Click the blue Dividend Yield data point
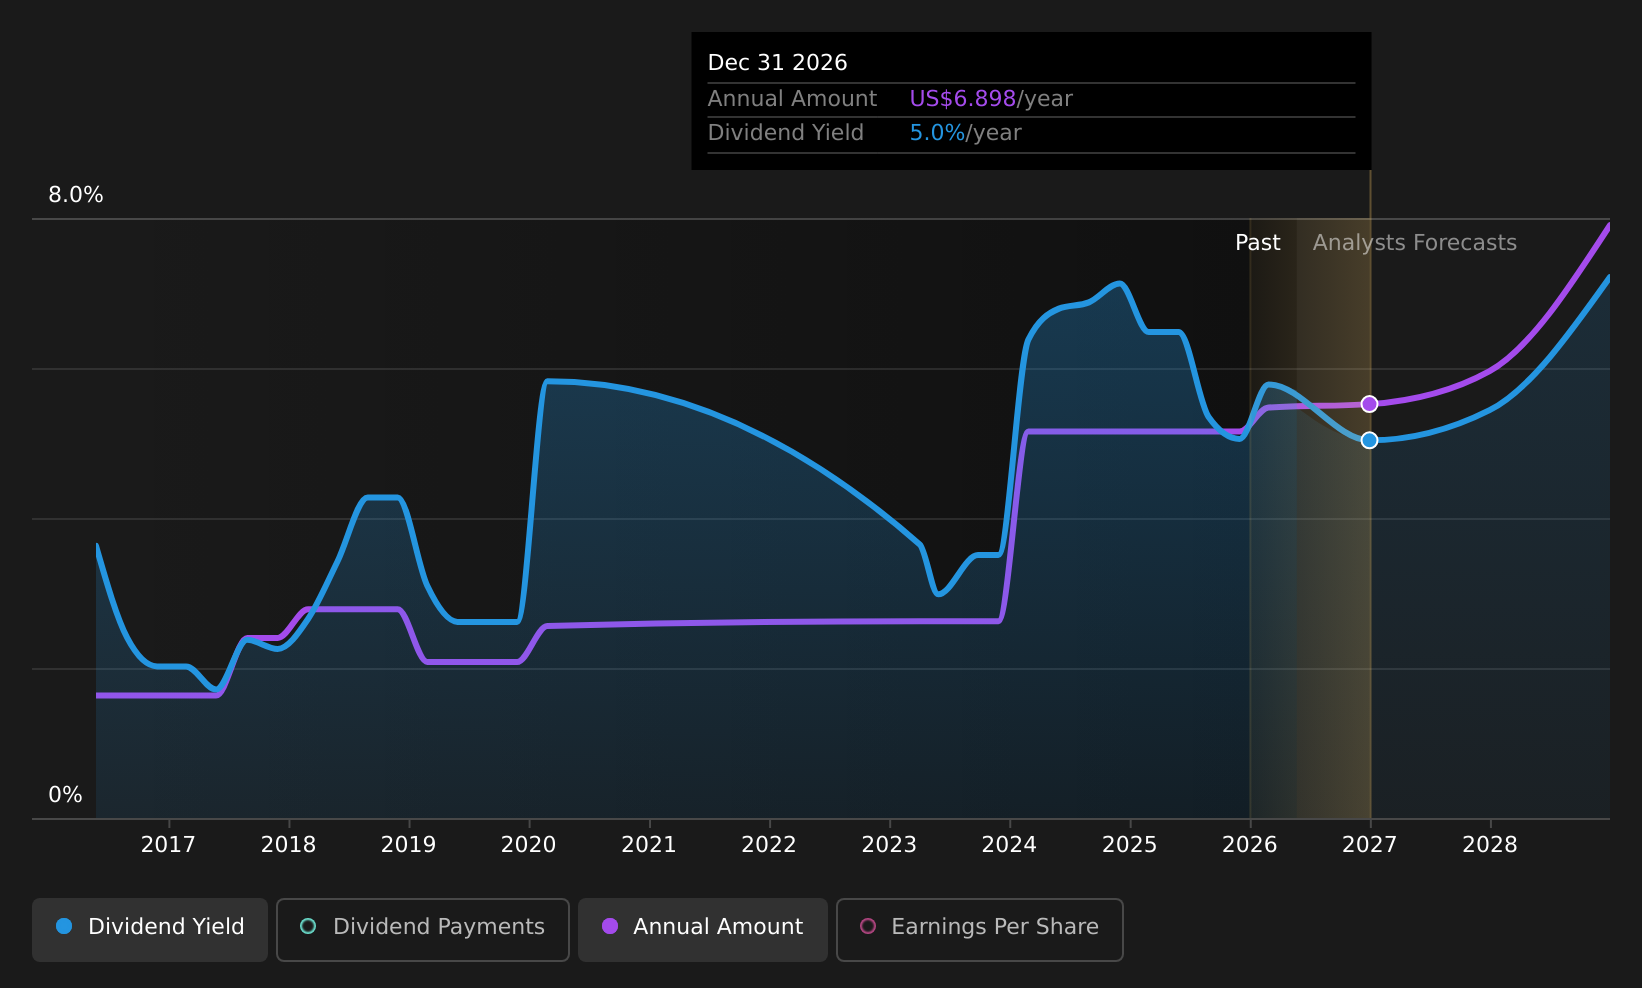1642x988 pixels. pos(1369,440)
